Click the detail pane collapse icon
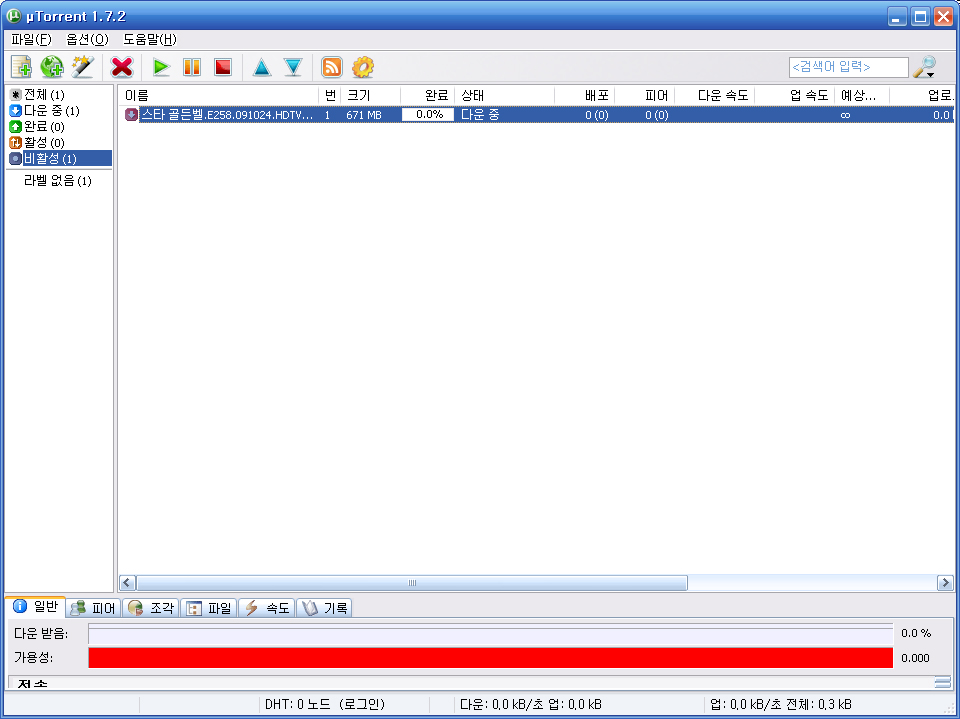Image resolution: width=960 pixels, height=719 pixels. pyautogui.click(x=943, y=682)
